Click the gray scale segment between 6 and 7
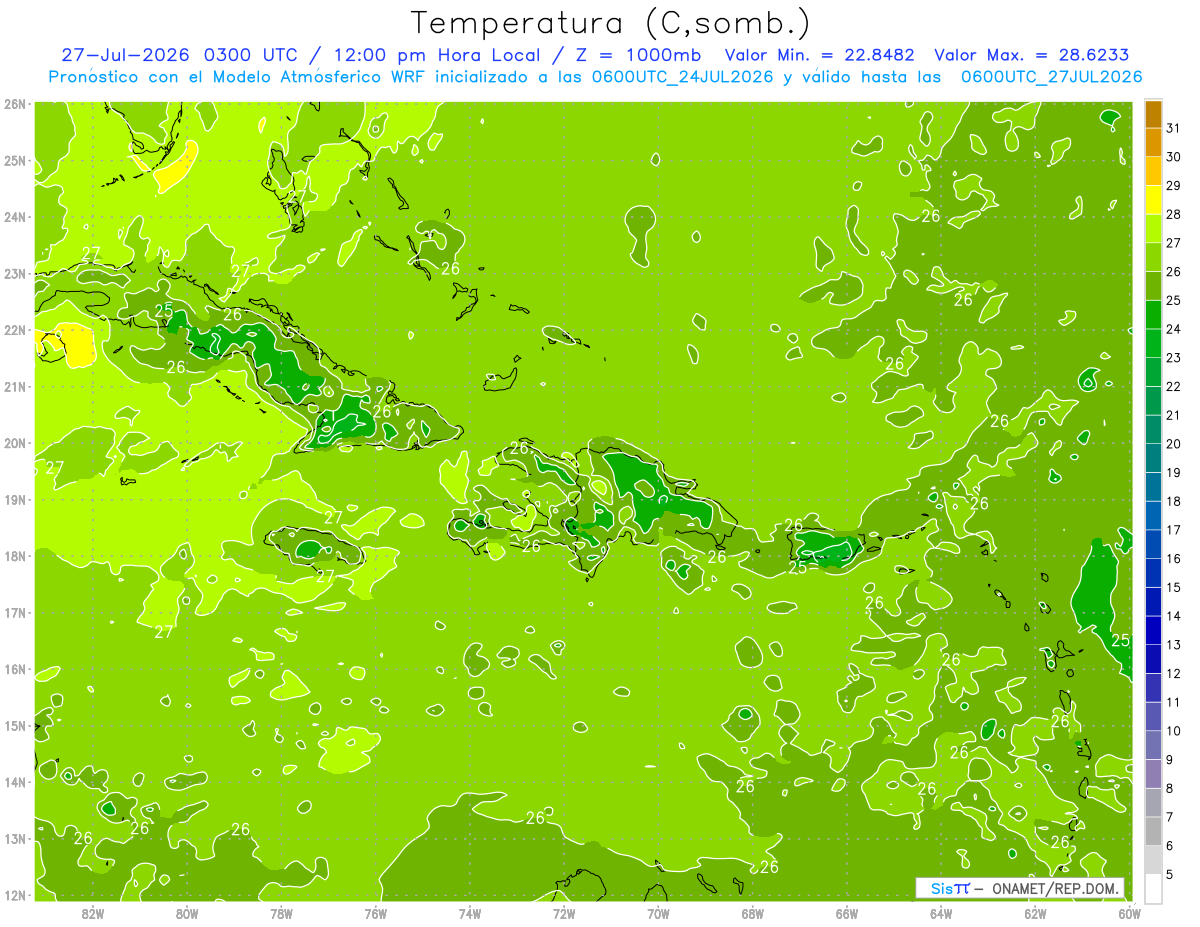 coord(1153,831)
